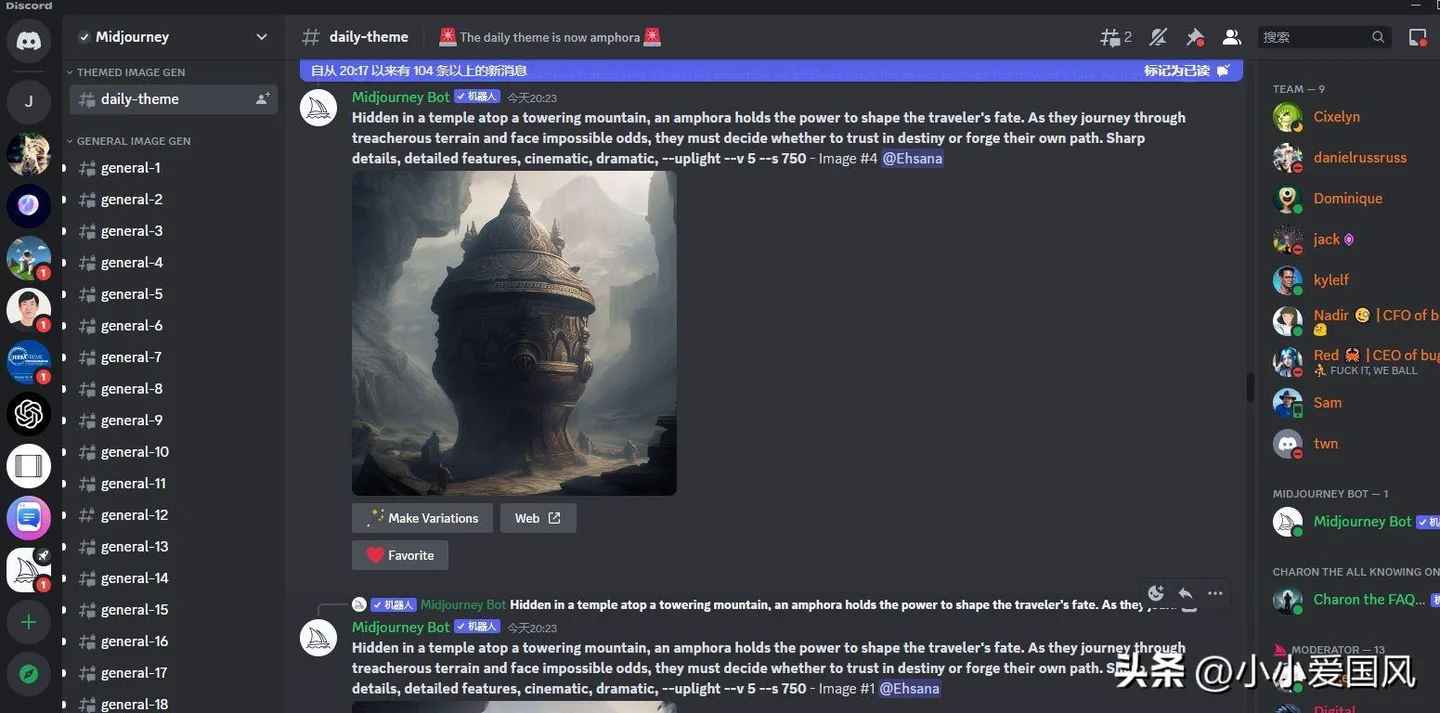Open the blue chat-bubble server icon
This screenshot has height=713, width=1440.
[x=29, y=517]
